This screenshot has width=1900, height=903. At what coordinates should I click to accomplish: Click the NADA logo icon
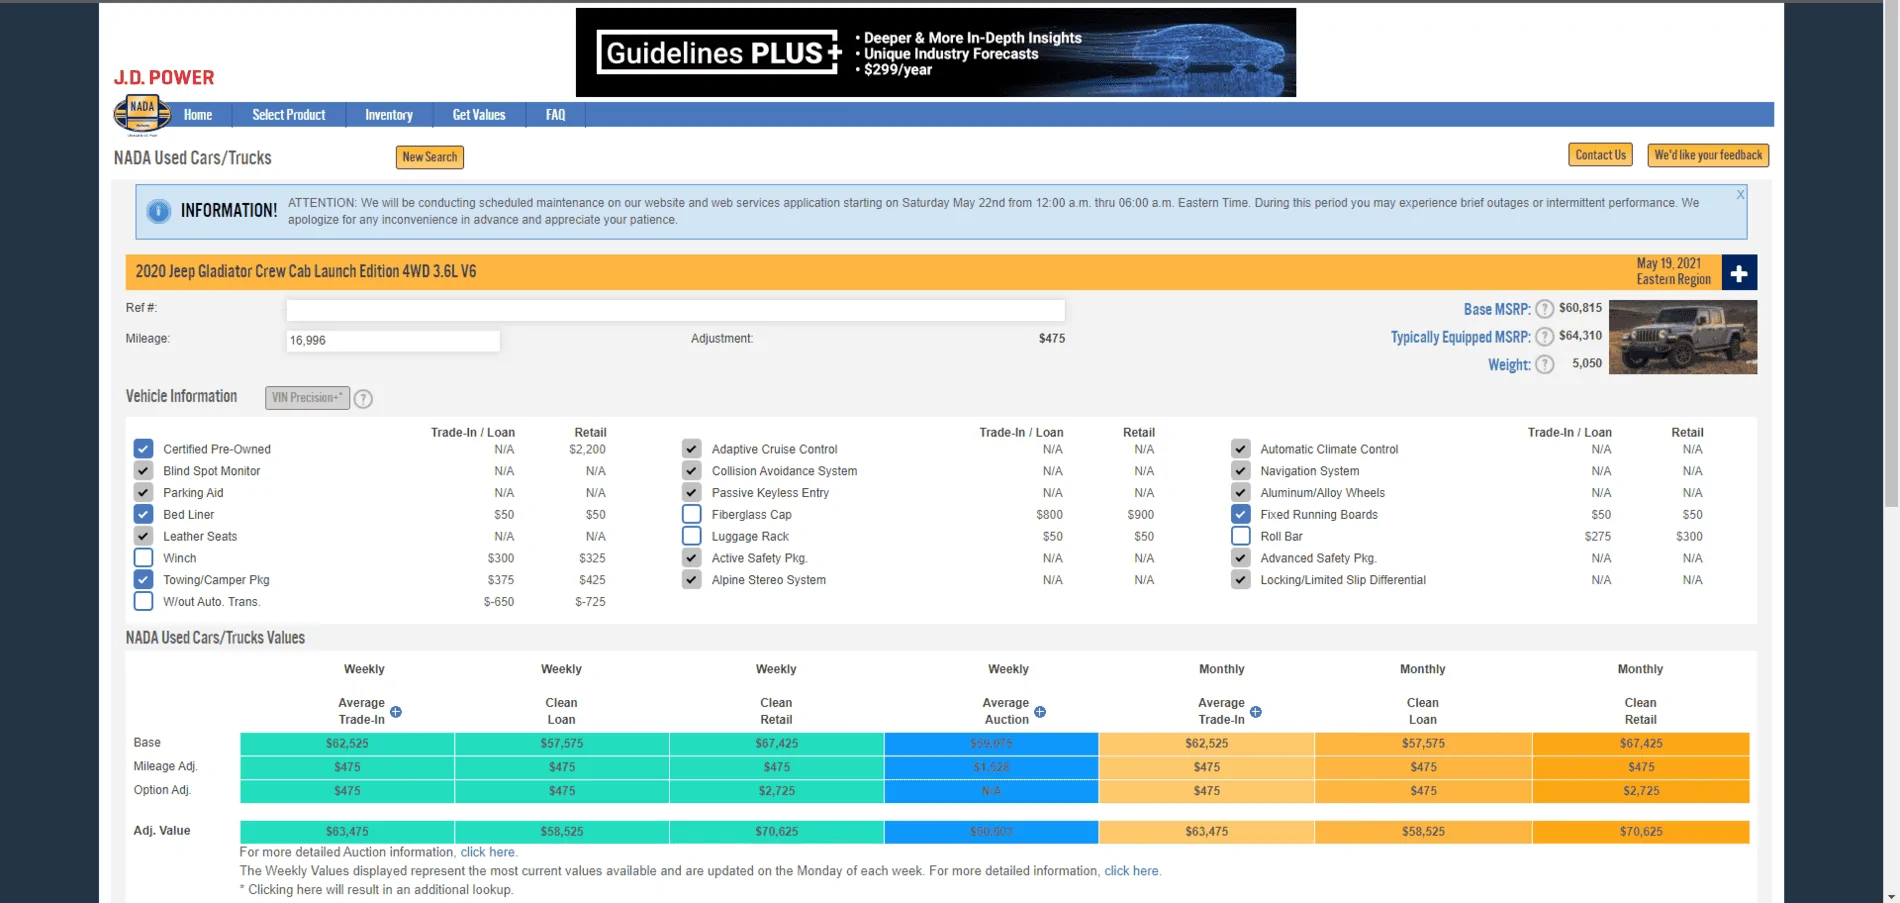pyautogui.click(x=142, y=115)
